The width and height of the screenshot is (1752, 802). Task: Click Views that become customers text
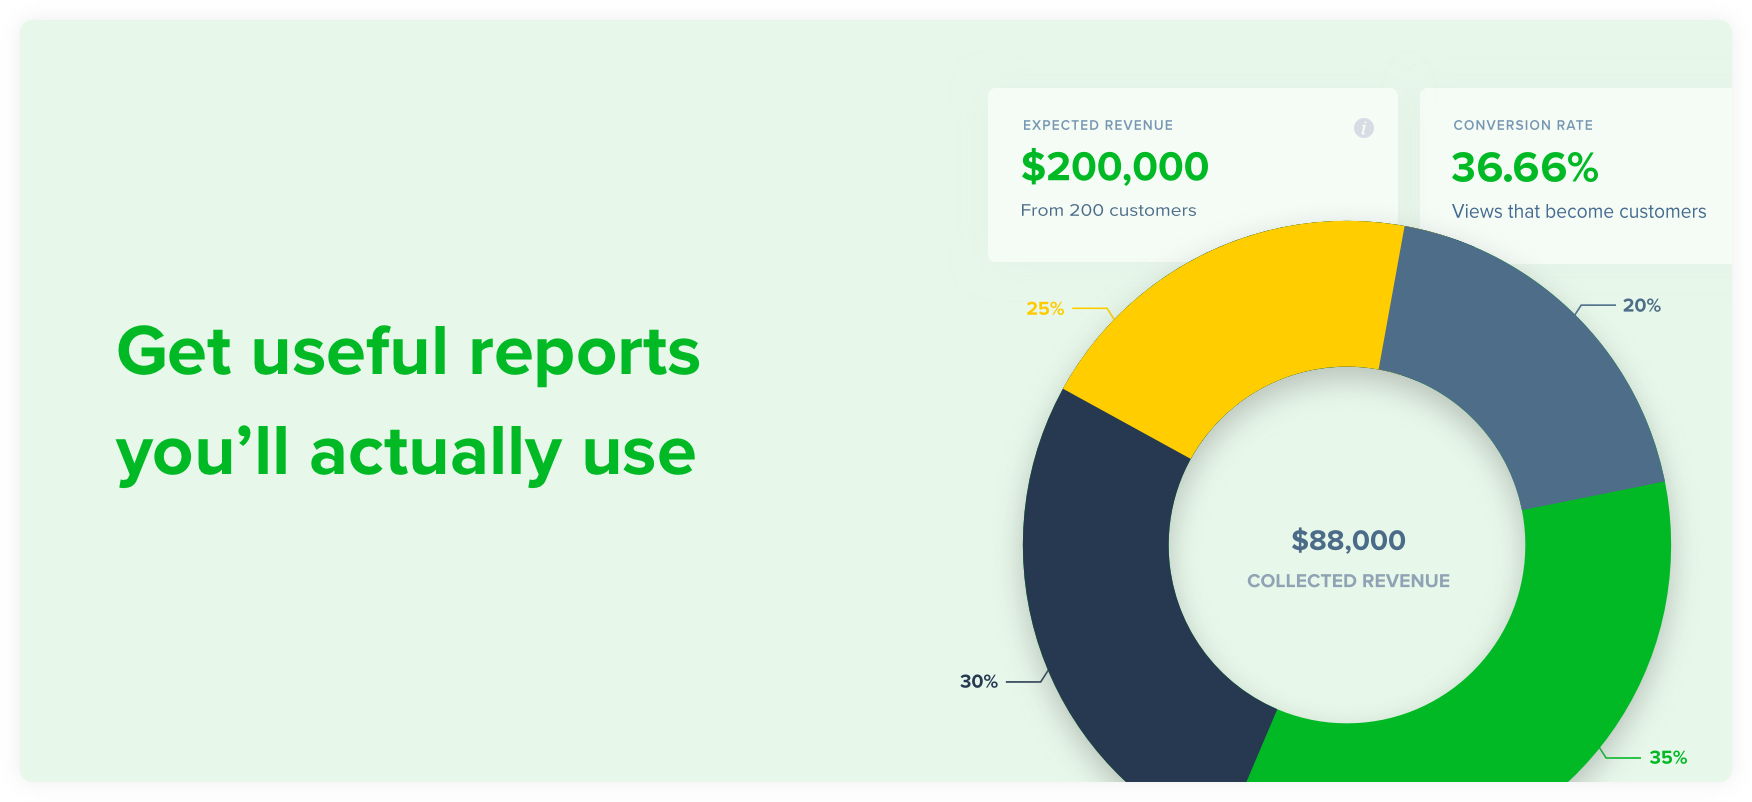pos(1579,212)
